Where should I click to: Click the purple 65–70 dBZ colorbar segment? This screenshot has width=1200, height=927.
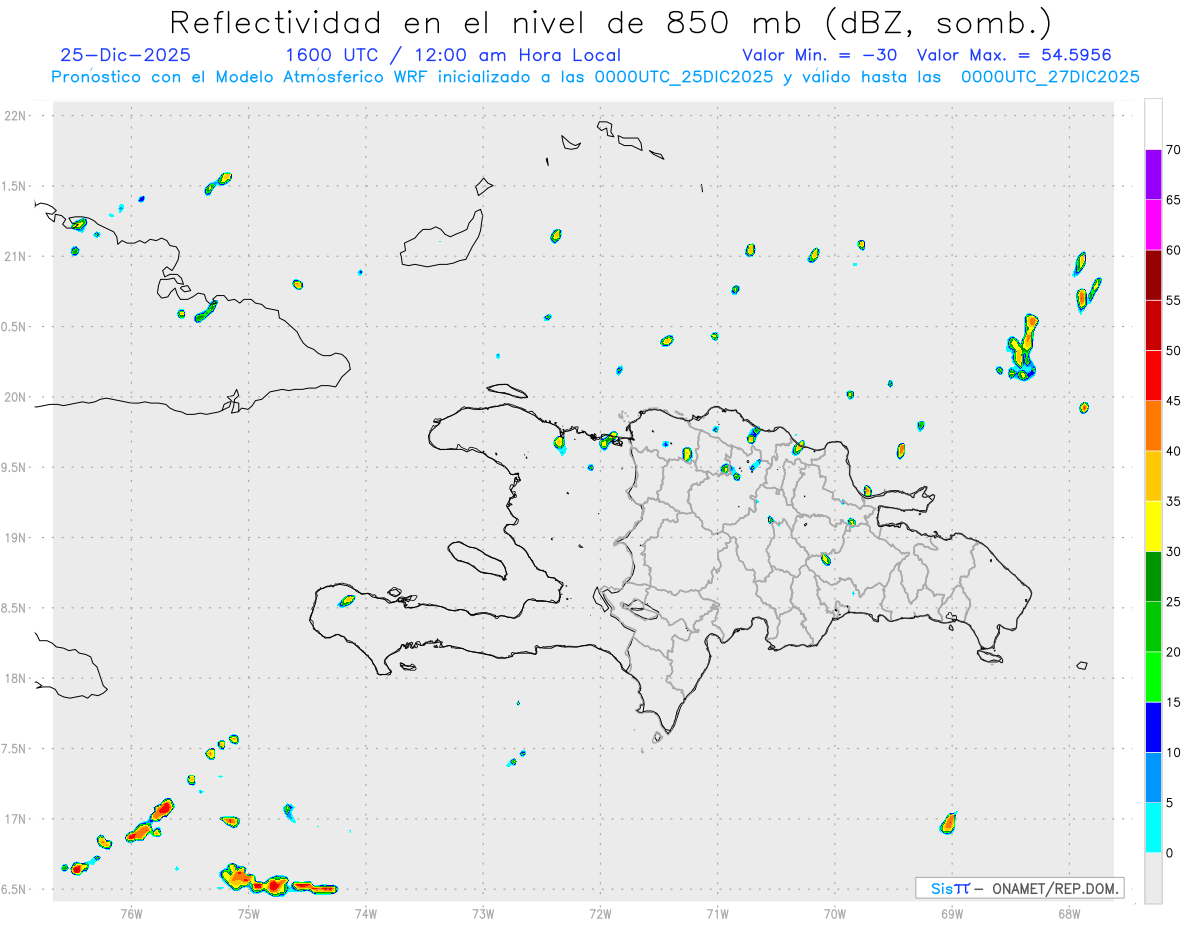click(1153, 174)
